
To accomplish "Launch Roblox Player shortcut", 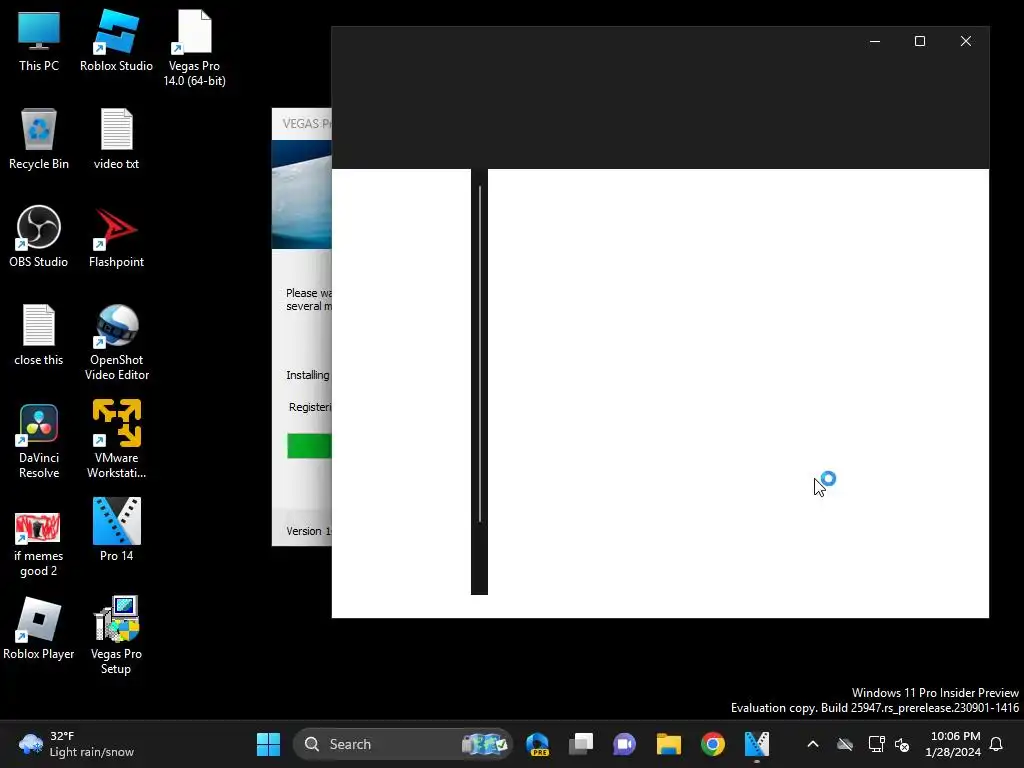I will click(39, 630).
